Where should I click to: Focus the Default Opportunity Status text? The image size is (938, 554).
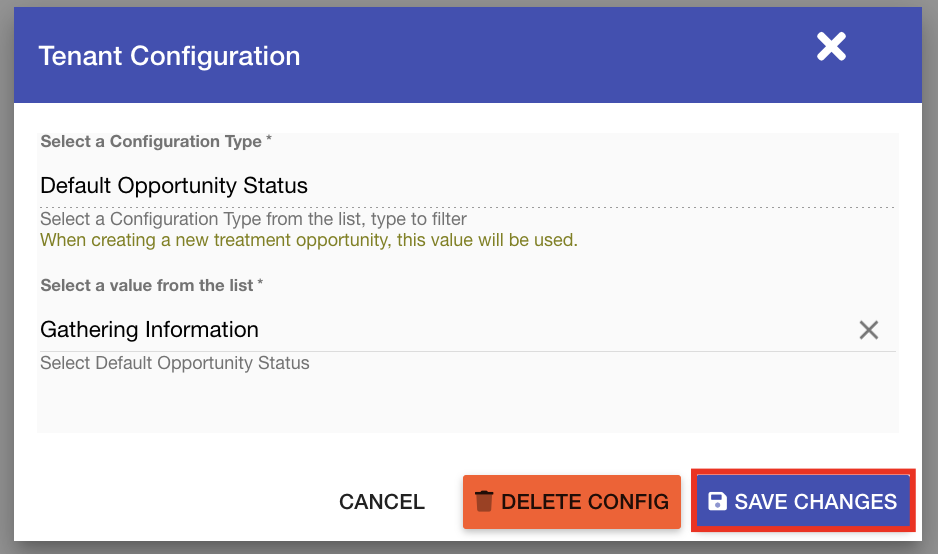(174, 186)
